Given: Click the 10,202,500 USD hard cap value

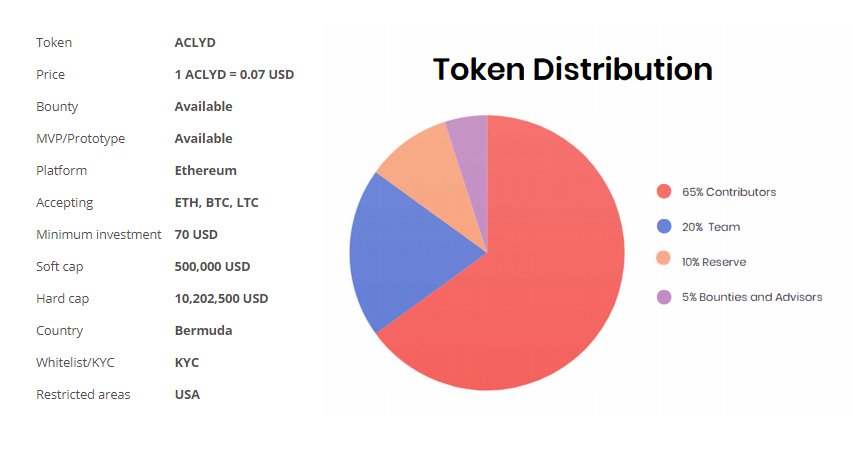Looking at the screenshot, I should 221,299.
